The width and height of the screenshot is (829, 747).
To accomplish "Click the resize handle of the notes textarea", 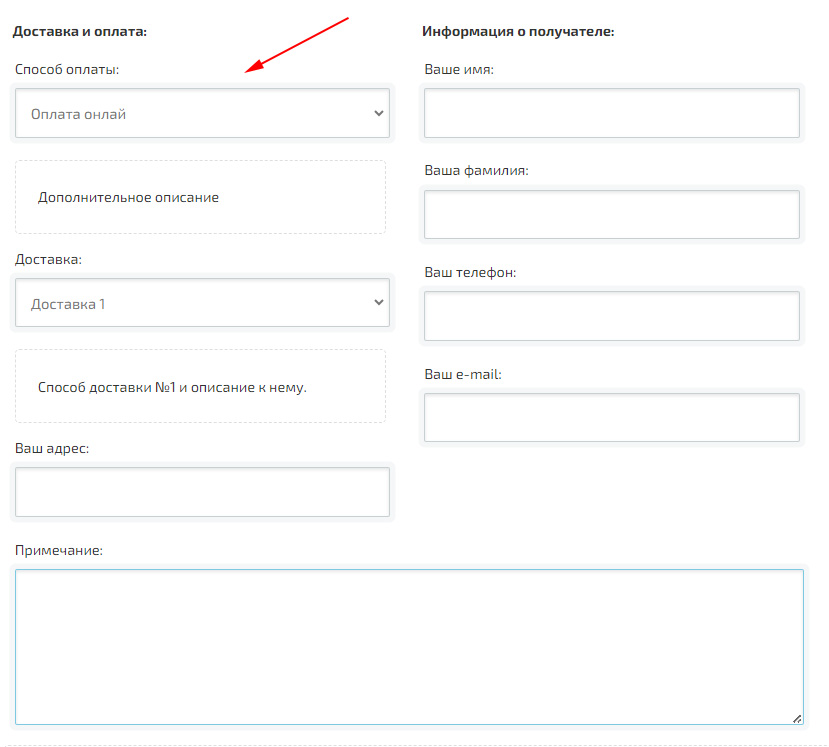I will (797, 718).
